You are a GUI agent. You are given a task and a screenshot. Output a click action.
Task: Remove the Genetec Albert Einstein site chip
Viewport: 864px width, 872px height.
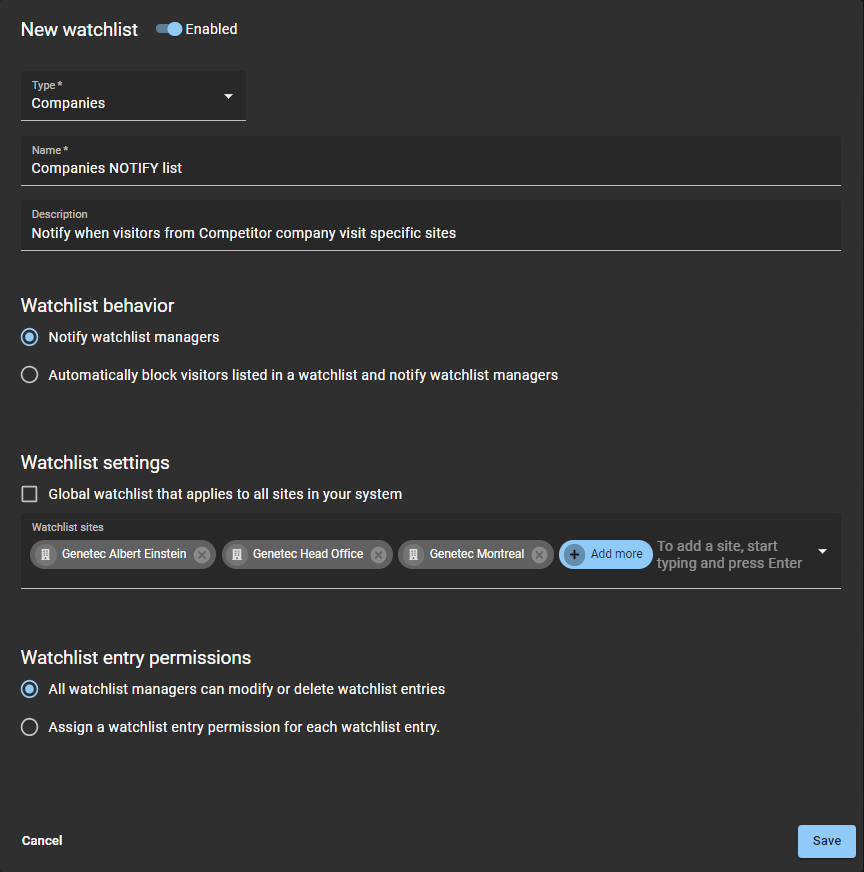(202, 555)
